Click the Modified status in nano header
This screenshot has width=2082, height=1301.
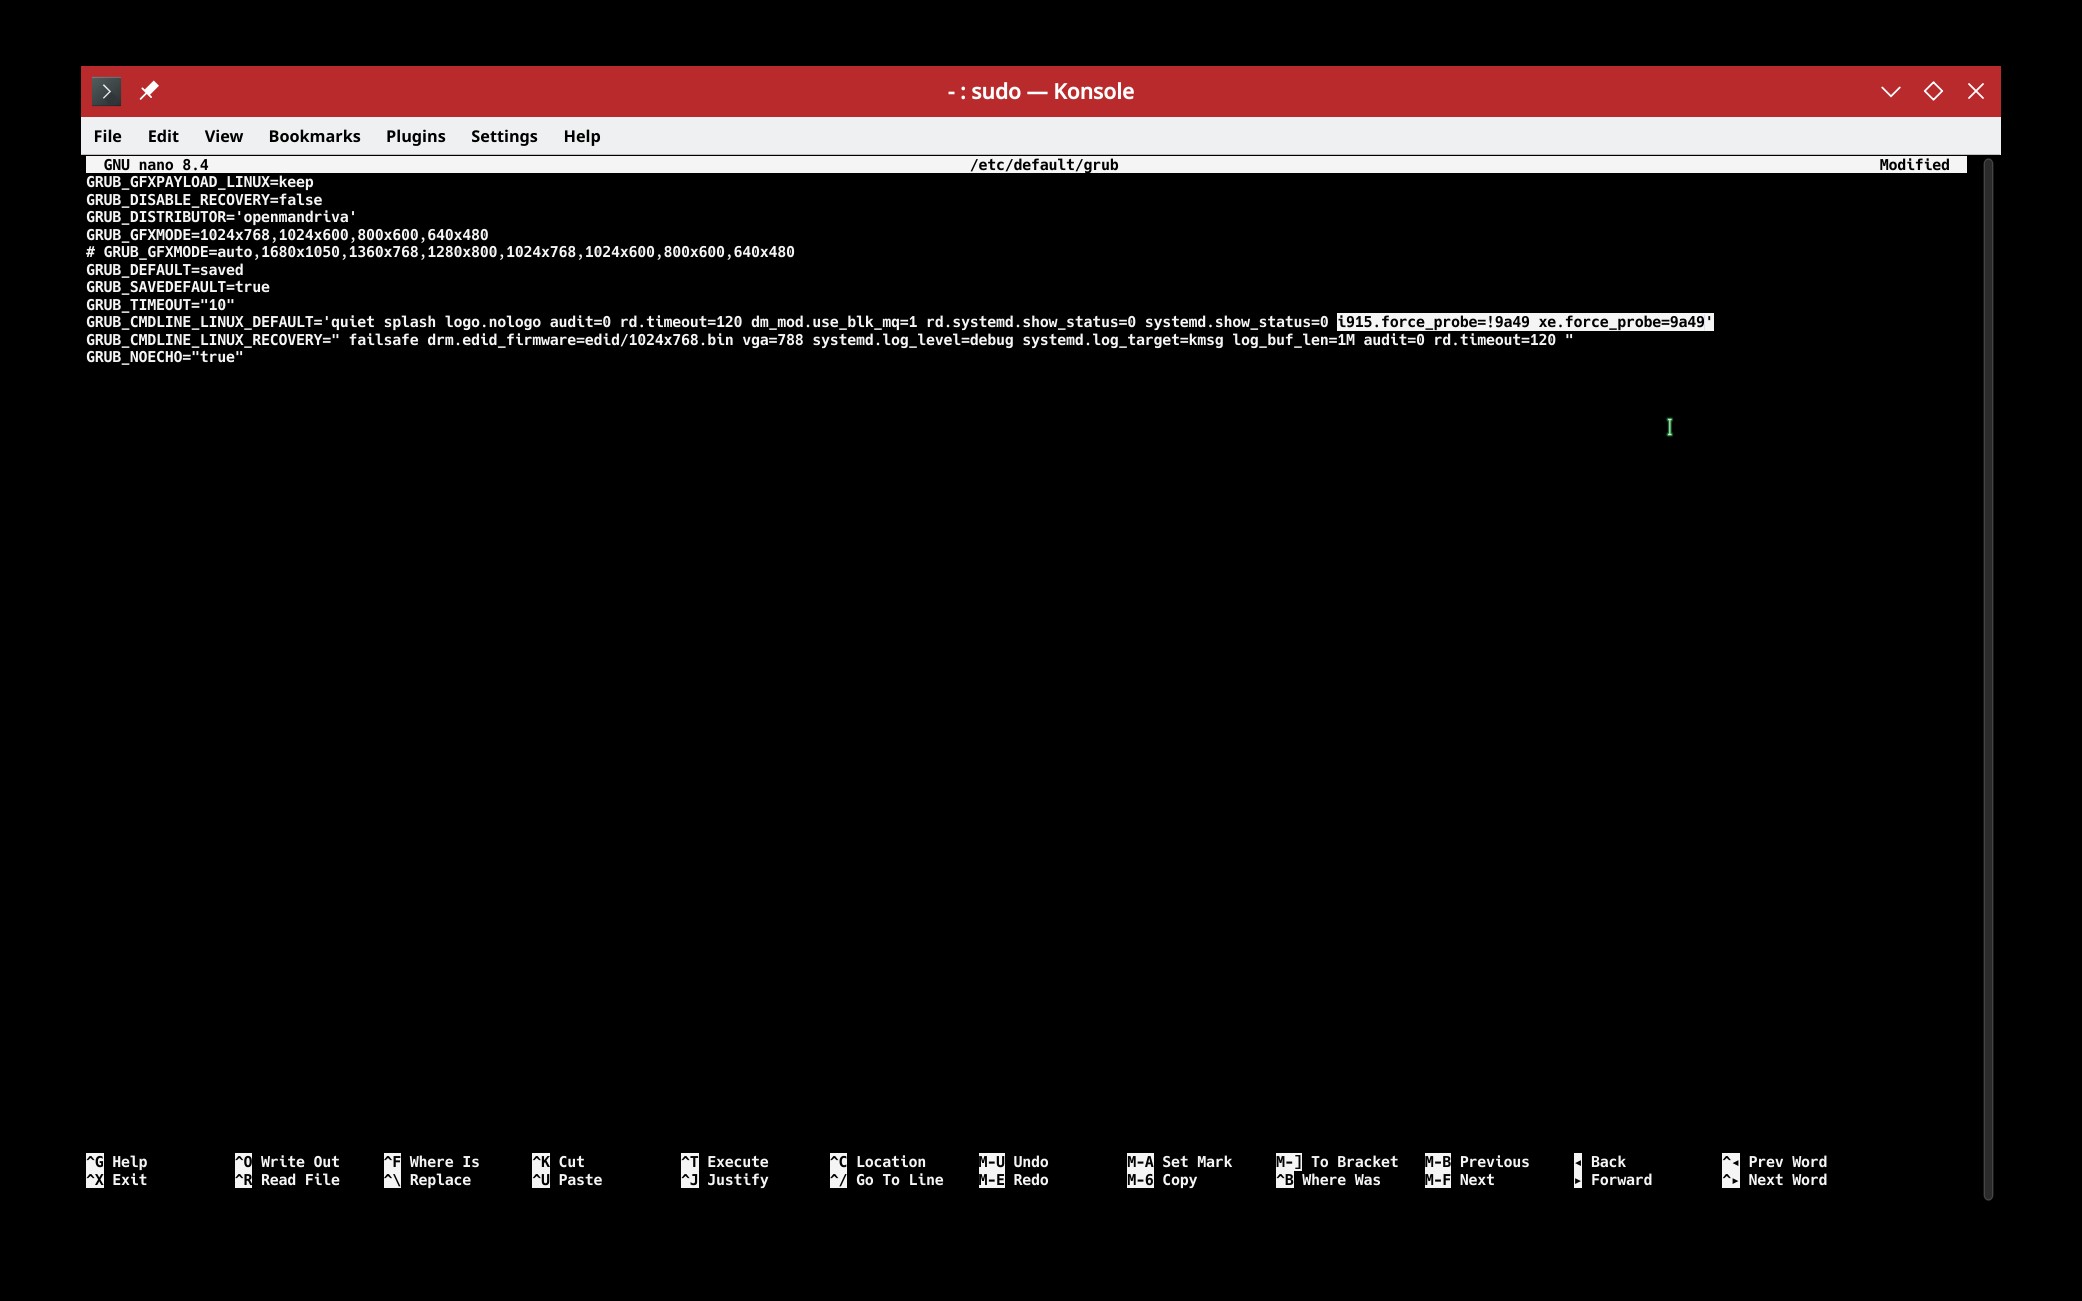click(1914, 165)
